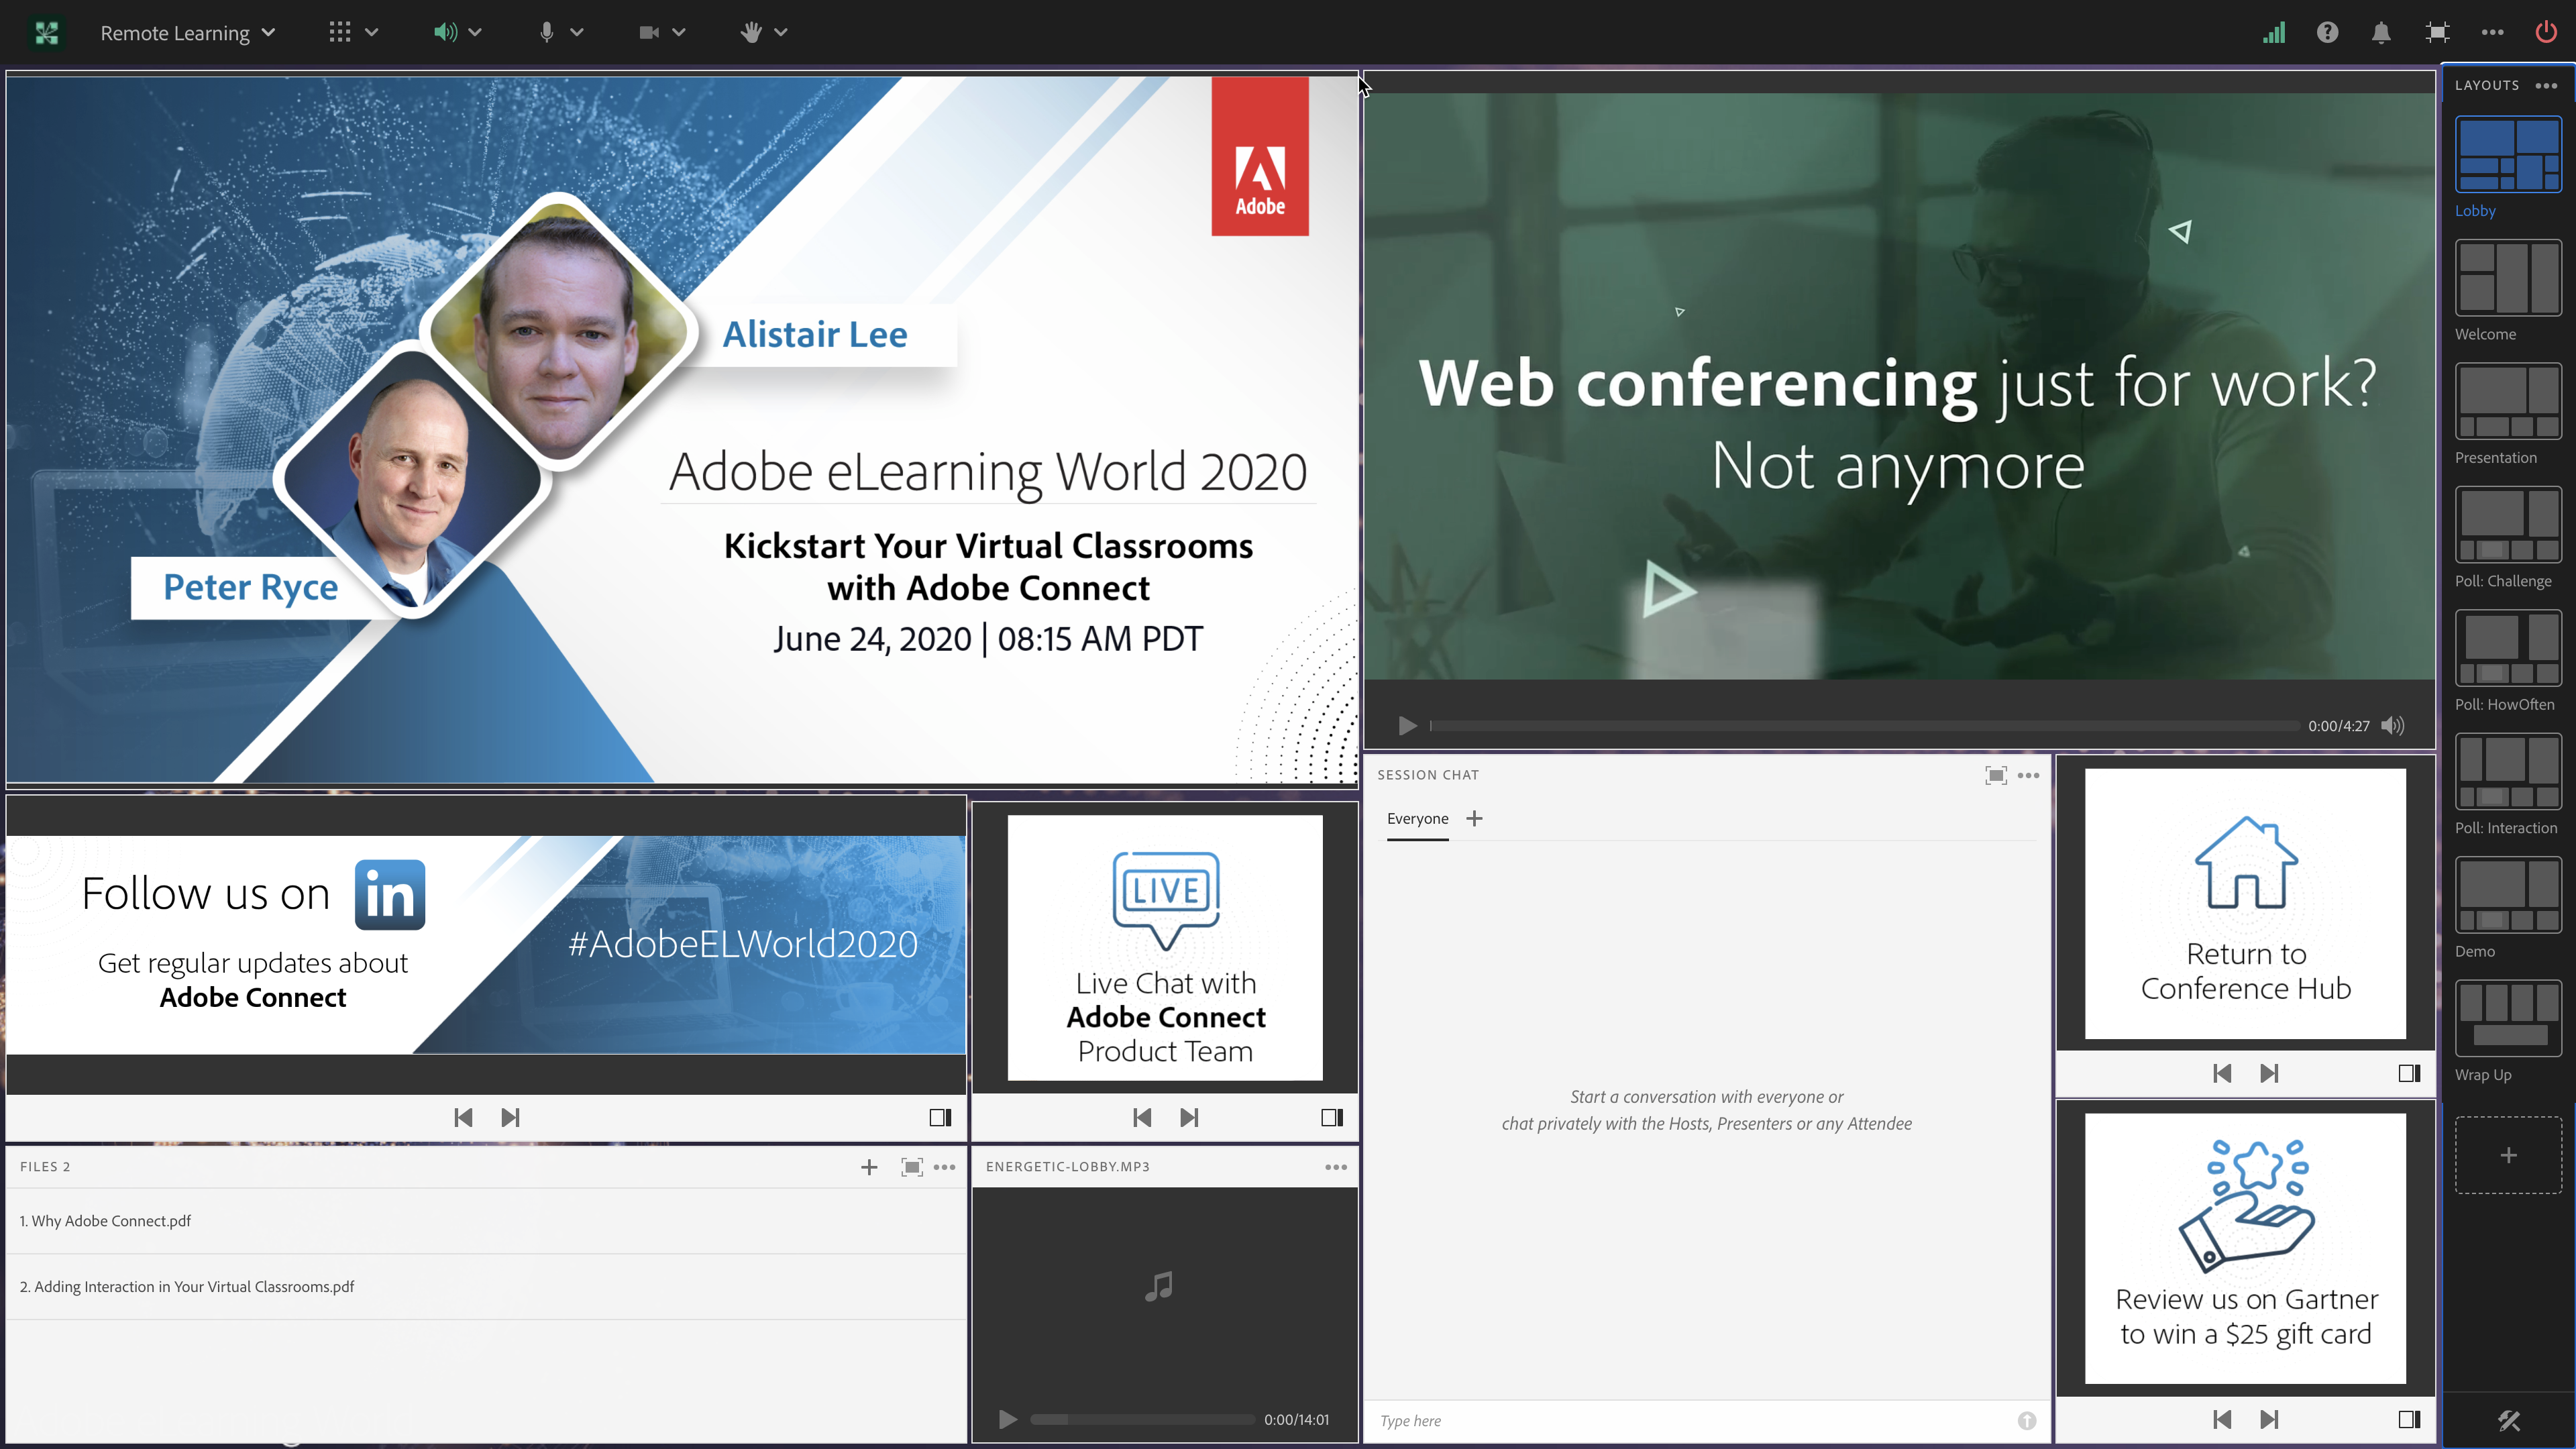This screenshot has width=2576, height=1449.
Task: Toggle chat to private with Presenters
Action: (x=1474, y=817)
